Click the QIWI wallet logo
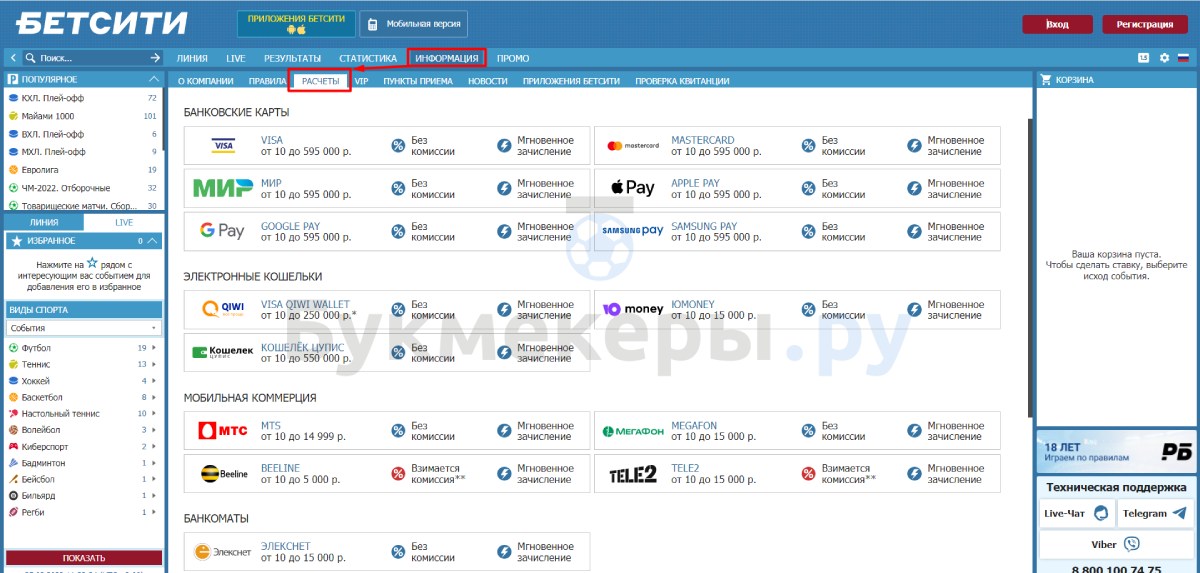 [222, 310]
